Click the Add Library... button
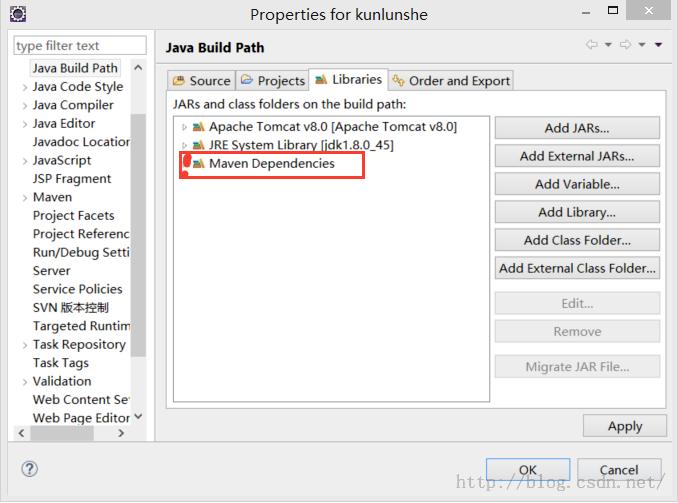Screen dimensions: 678x503 pos(577,212)
